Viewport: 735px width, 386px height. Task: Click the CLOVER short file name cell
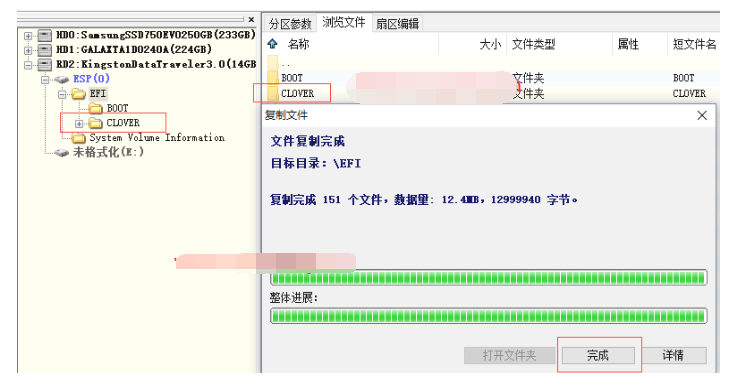pos(689,94)
